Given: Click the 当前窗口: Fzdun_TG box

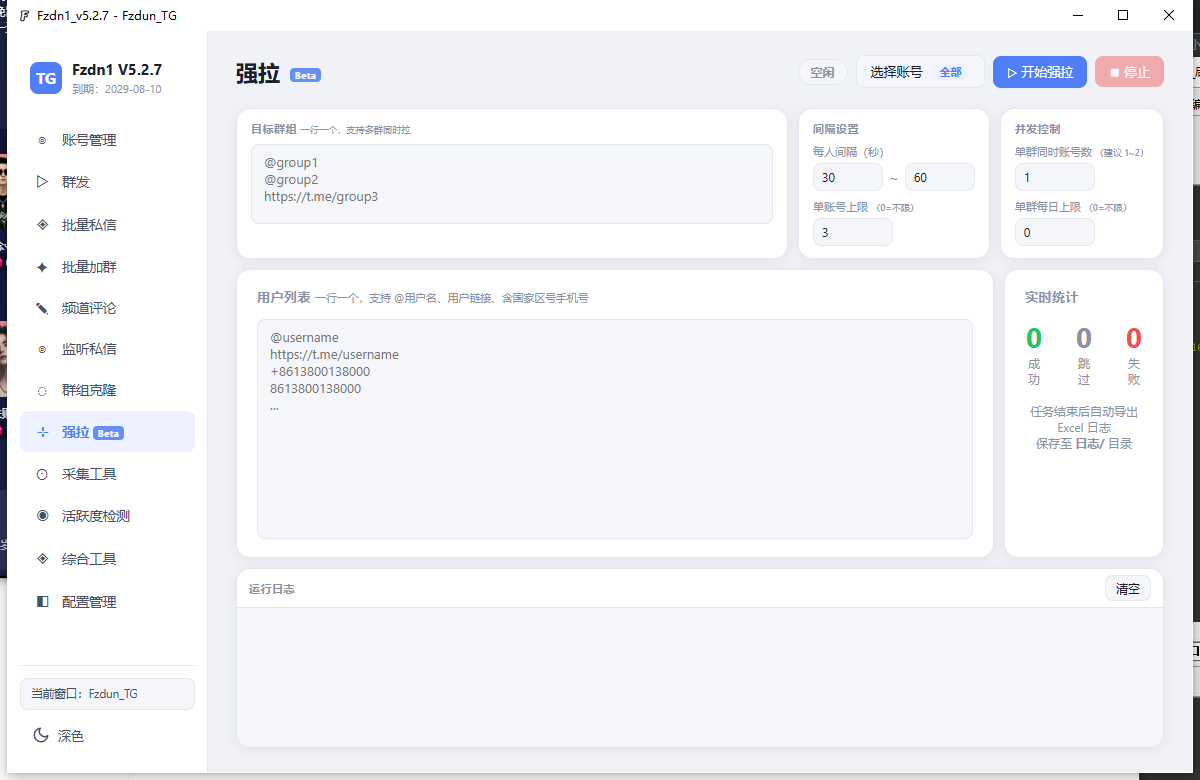Looking at the screenshot, I should tap(107, 694).
